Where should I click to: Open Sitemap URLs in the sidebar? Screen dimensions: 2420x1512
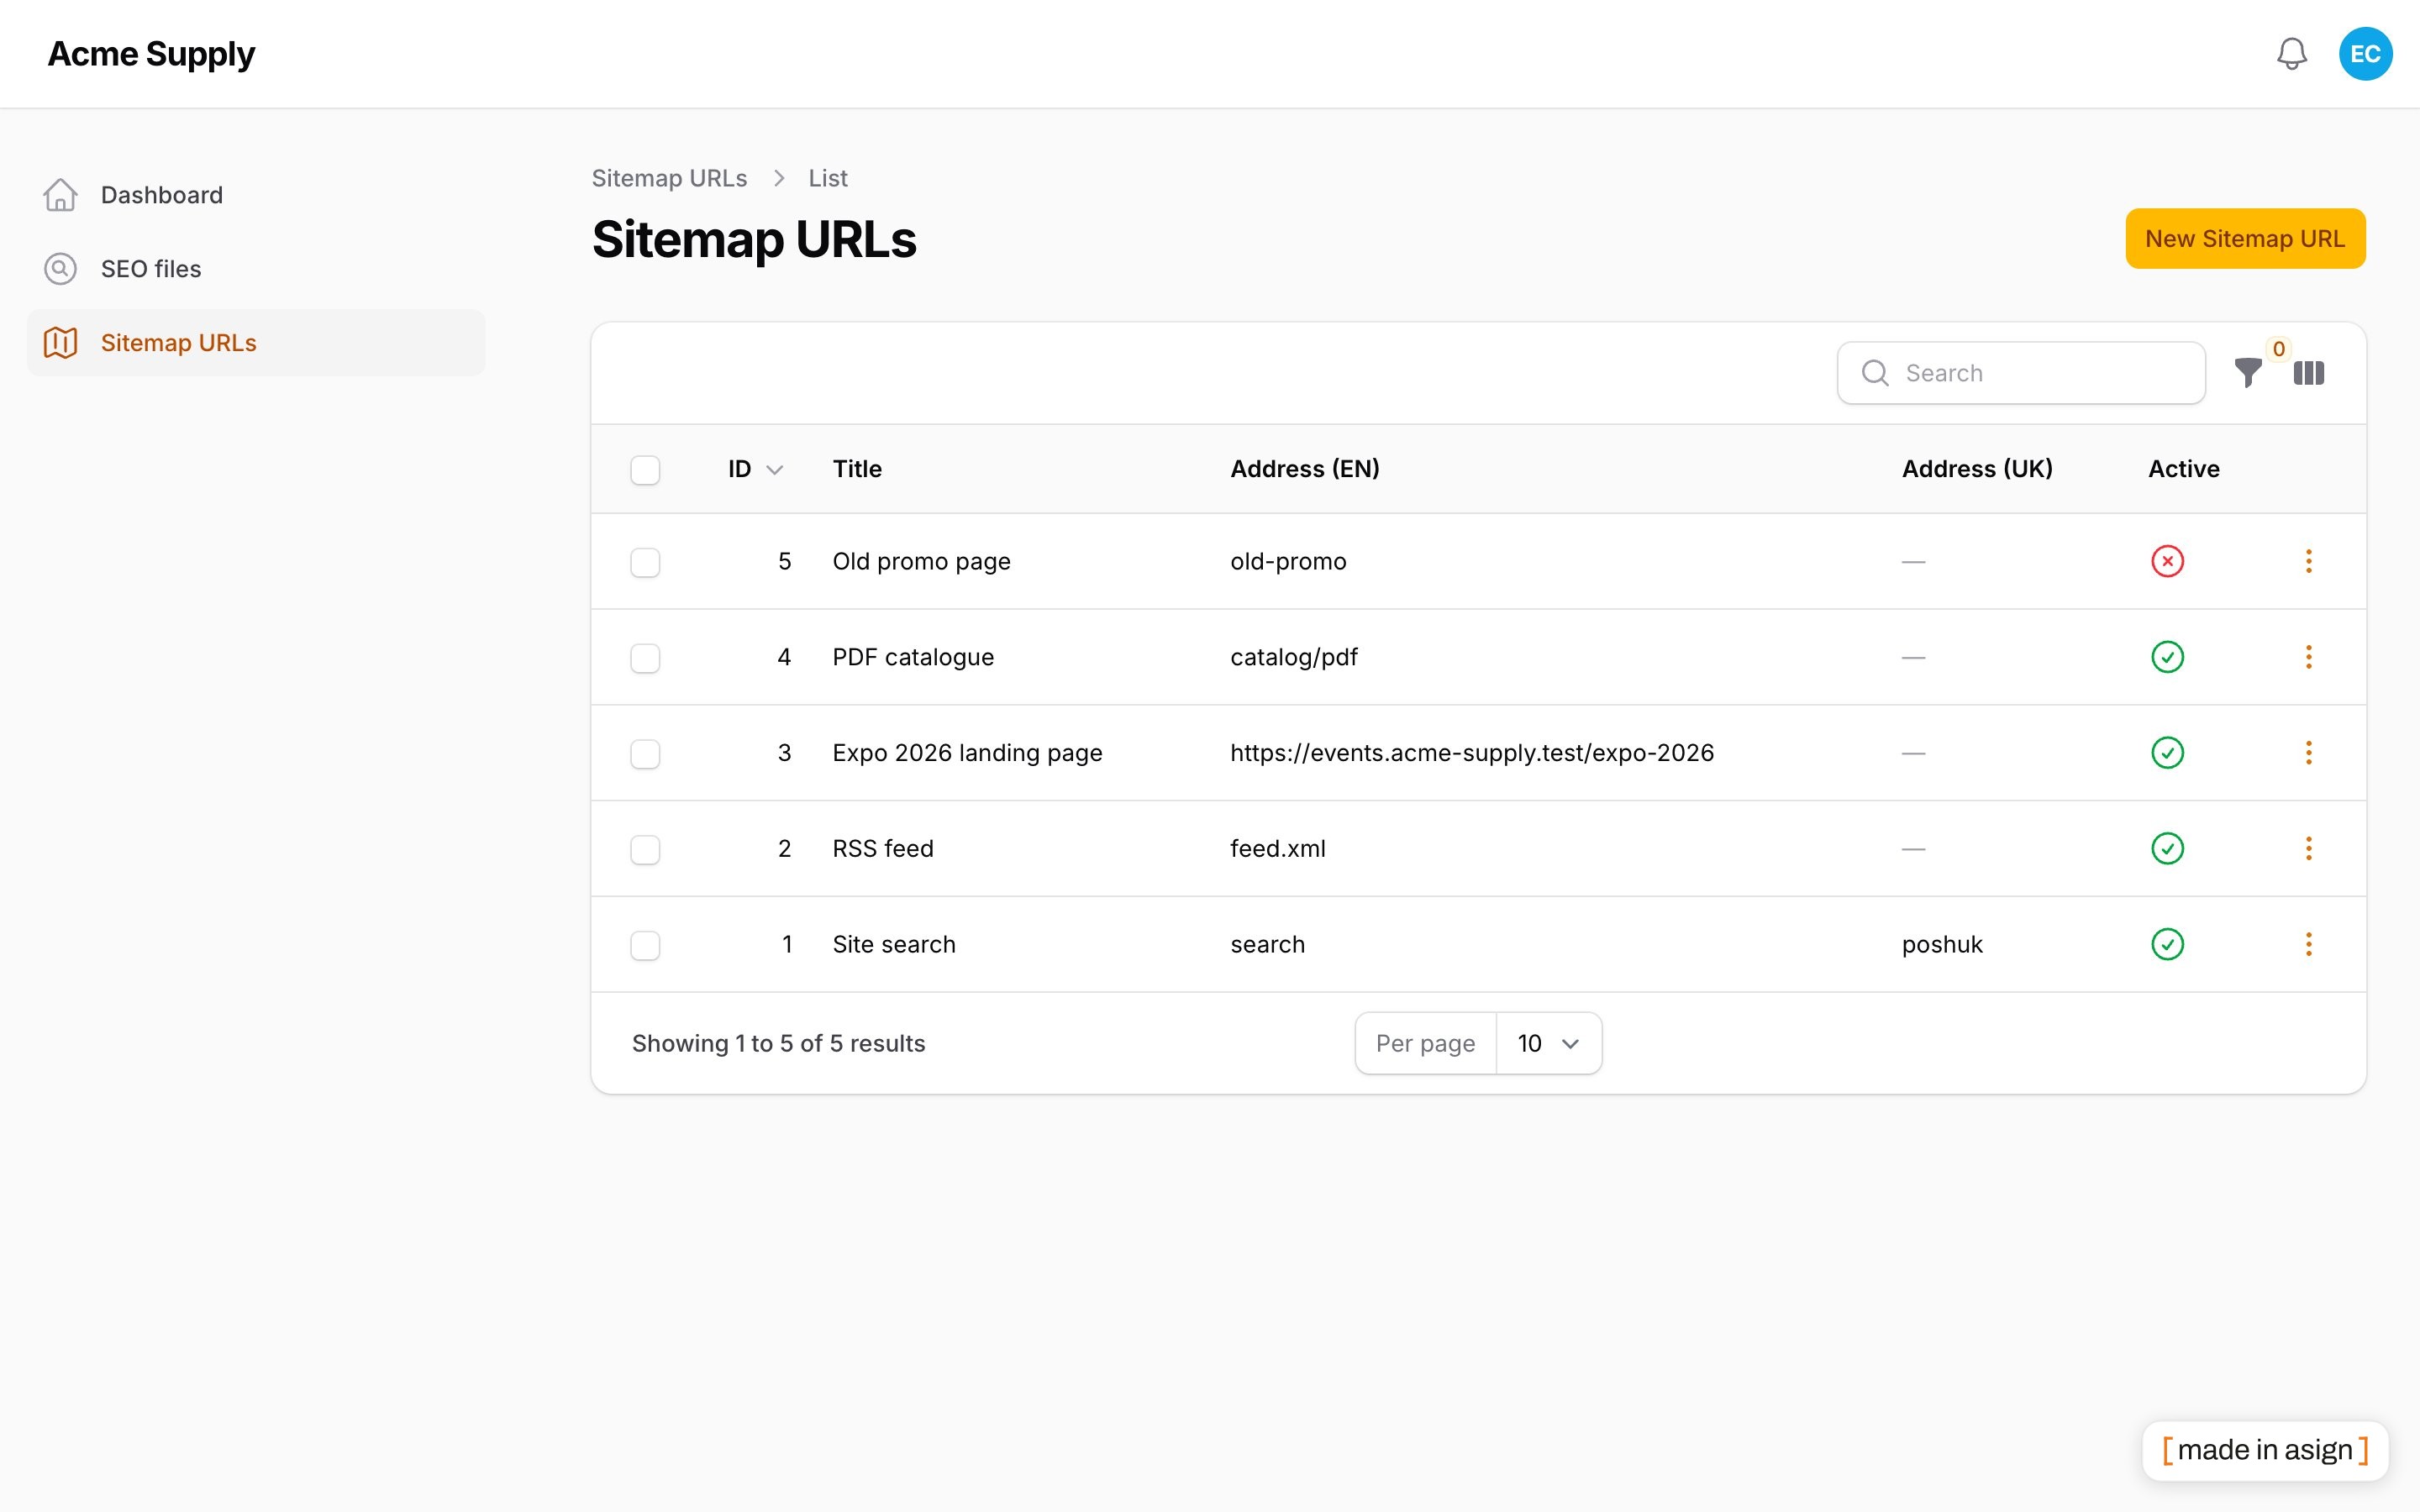click(256, 343)
